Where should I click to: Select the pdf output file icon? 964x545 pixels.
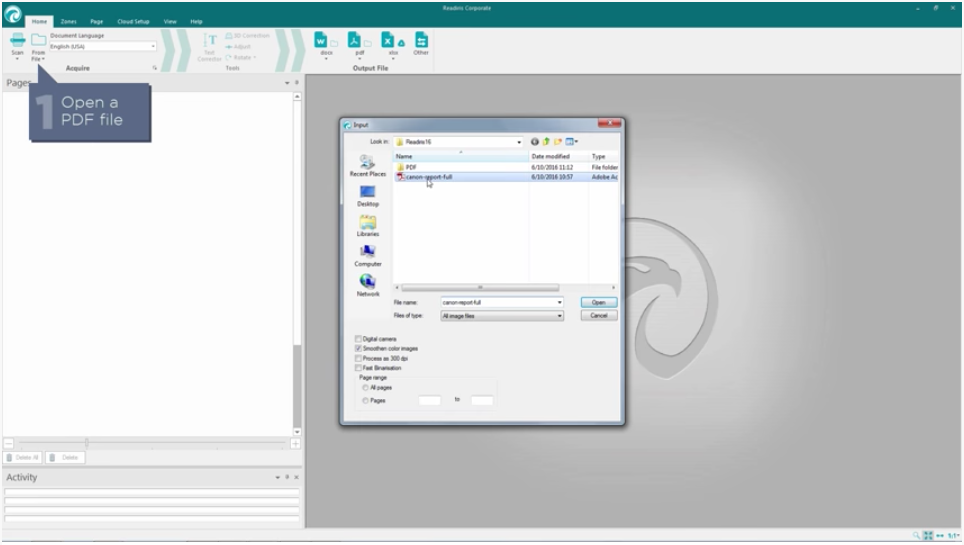tap(357, 40)
